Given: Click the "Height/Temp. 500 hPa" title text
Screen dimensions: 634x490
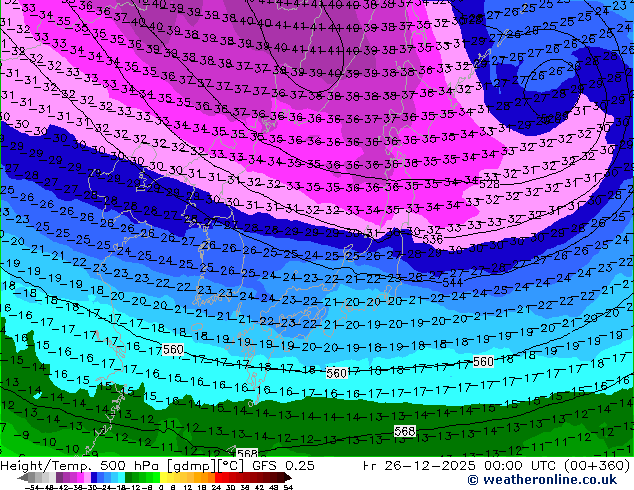Looking at the screenshot, I should (79, 466).
